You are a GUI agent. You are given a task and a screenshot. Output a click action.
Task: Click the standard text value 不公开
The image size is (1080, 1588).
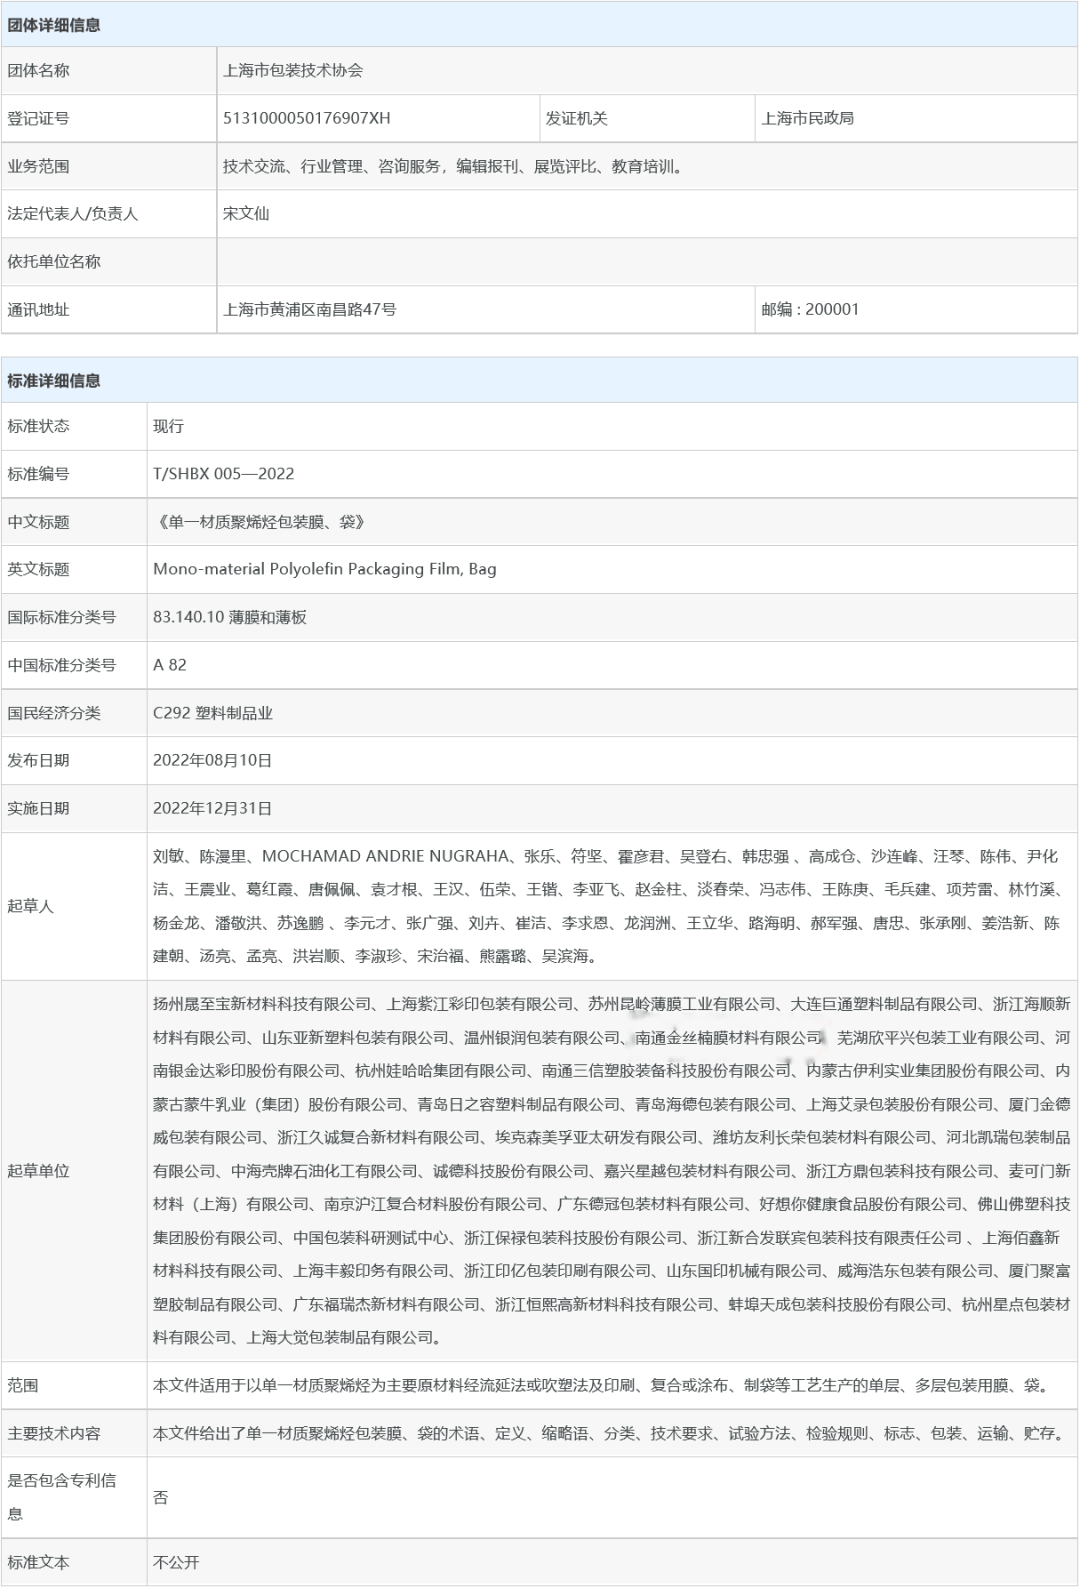[176, 1562]
